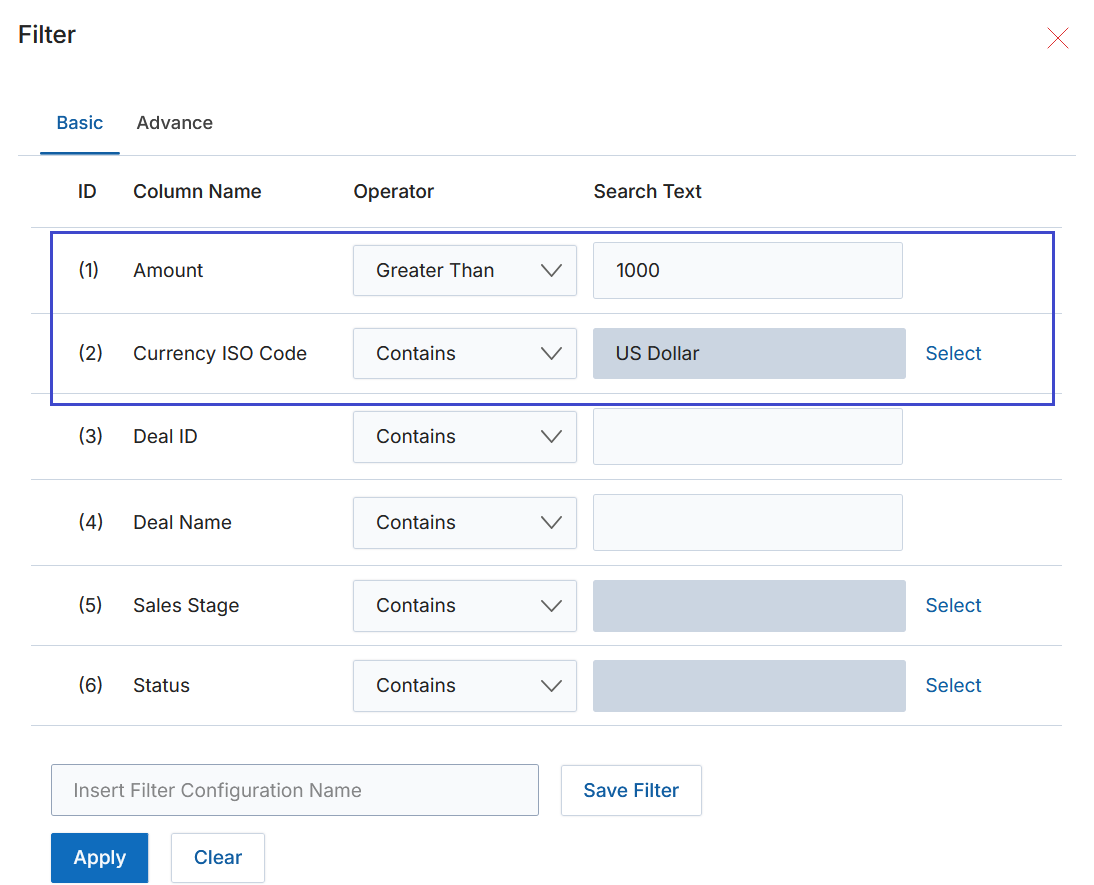The image size is (1094, 885).
Task: Open the Amount operator dropdown
Action: (x=465, y=270)
